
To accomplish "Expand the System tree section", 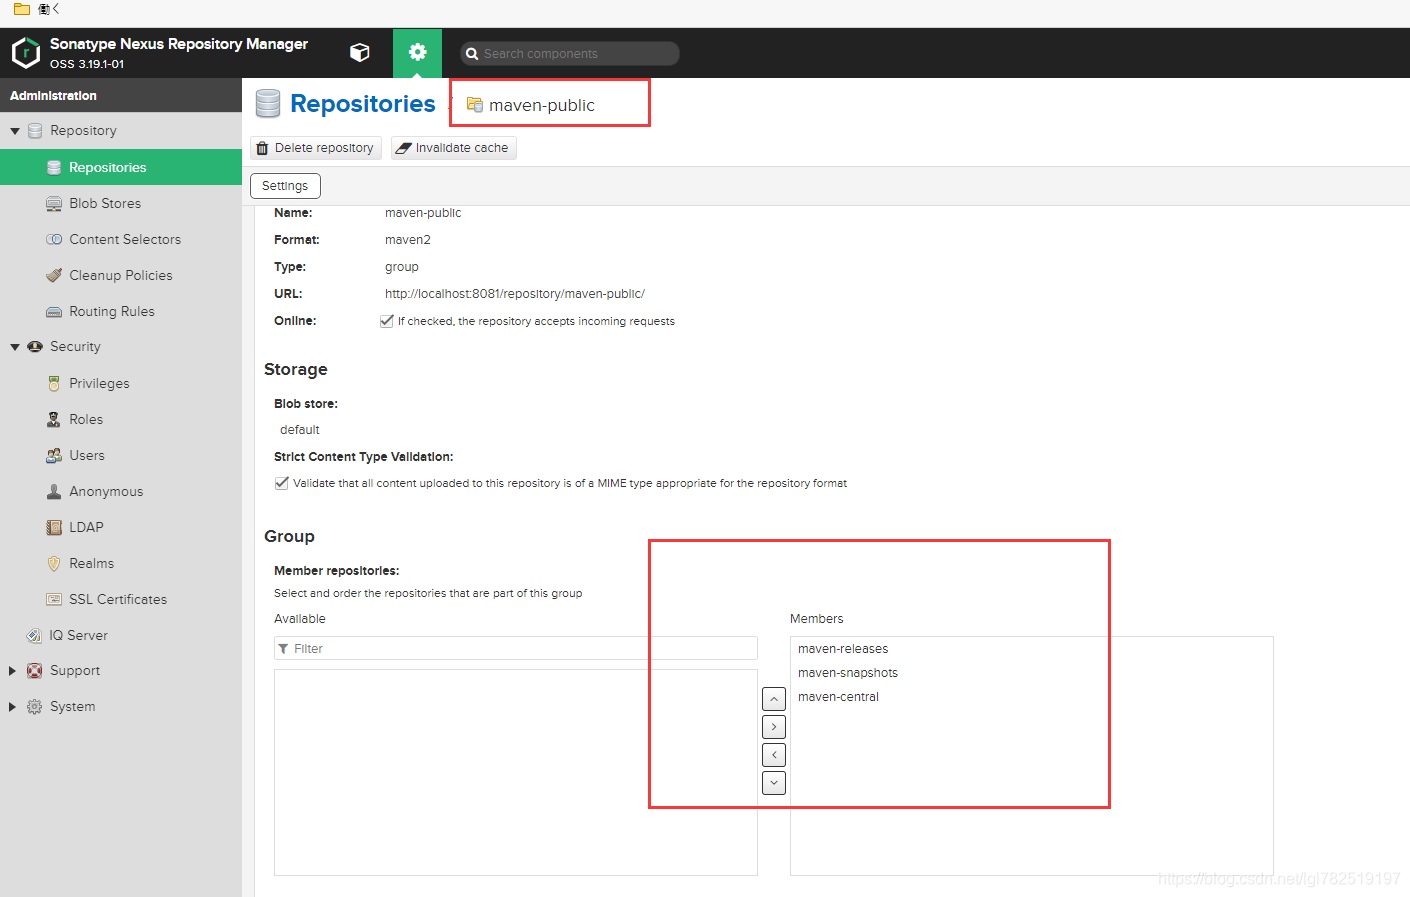I will coord(13,707).
